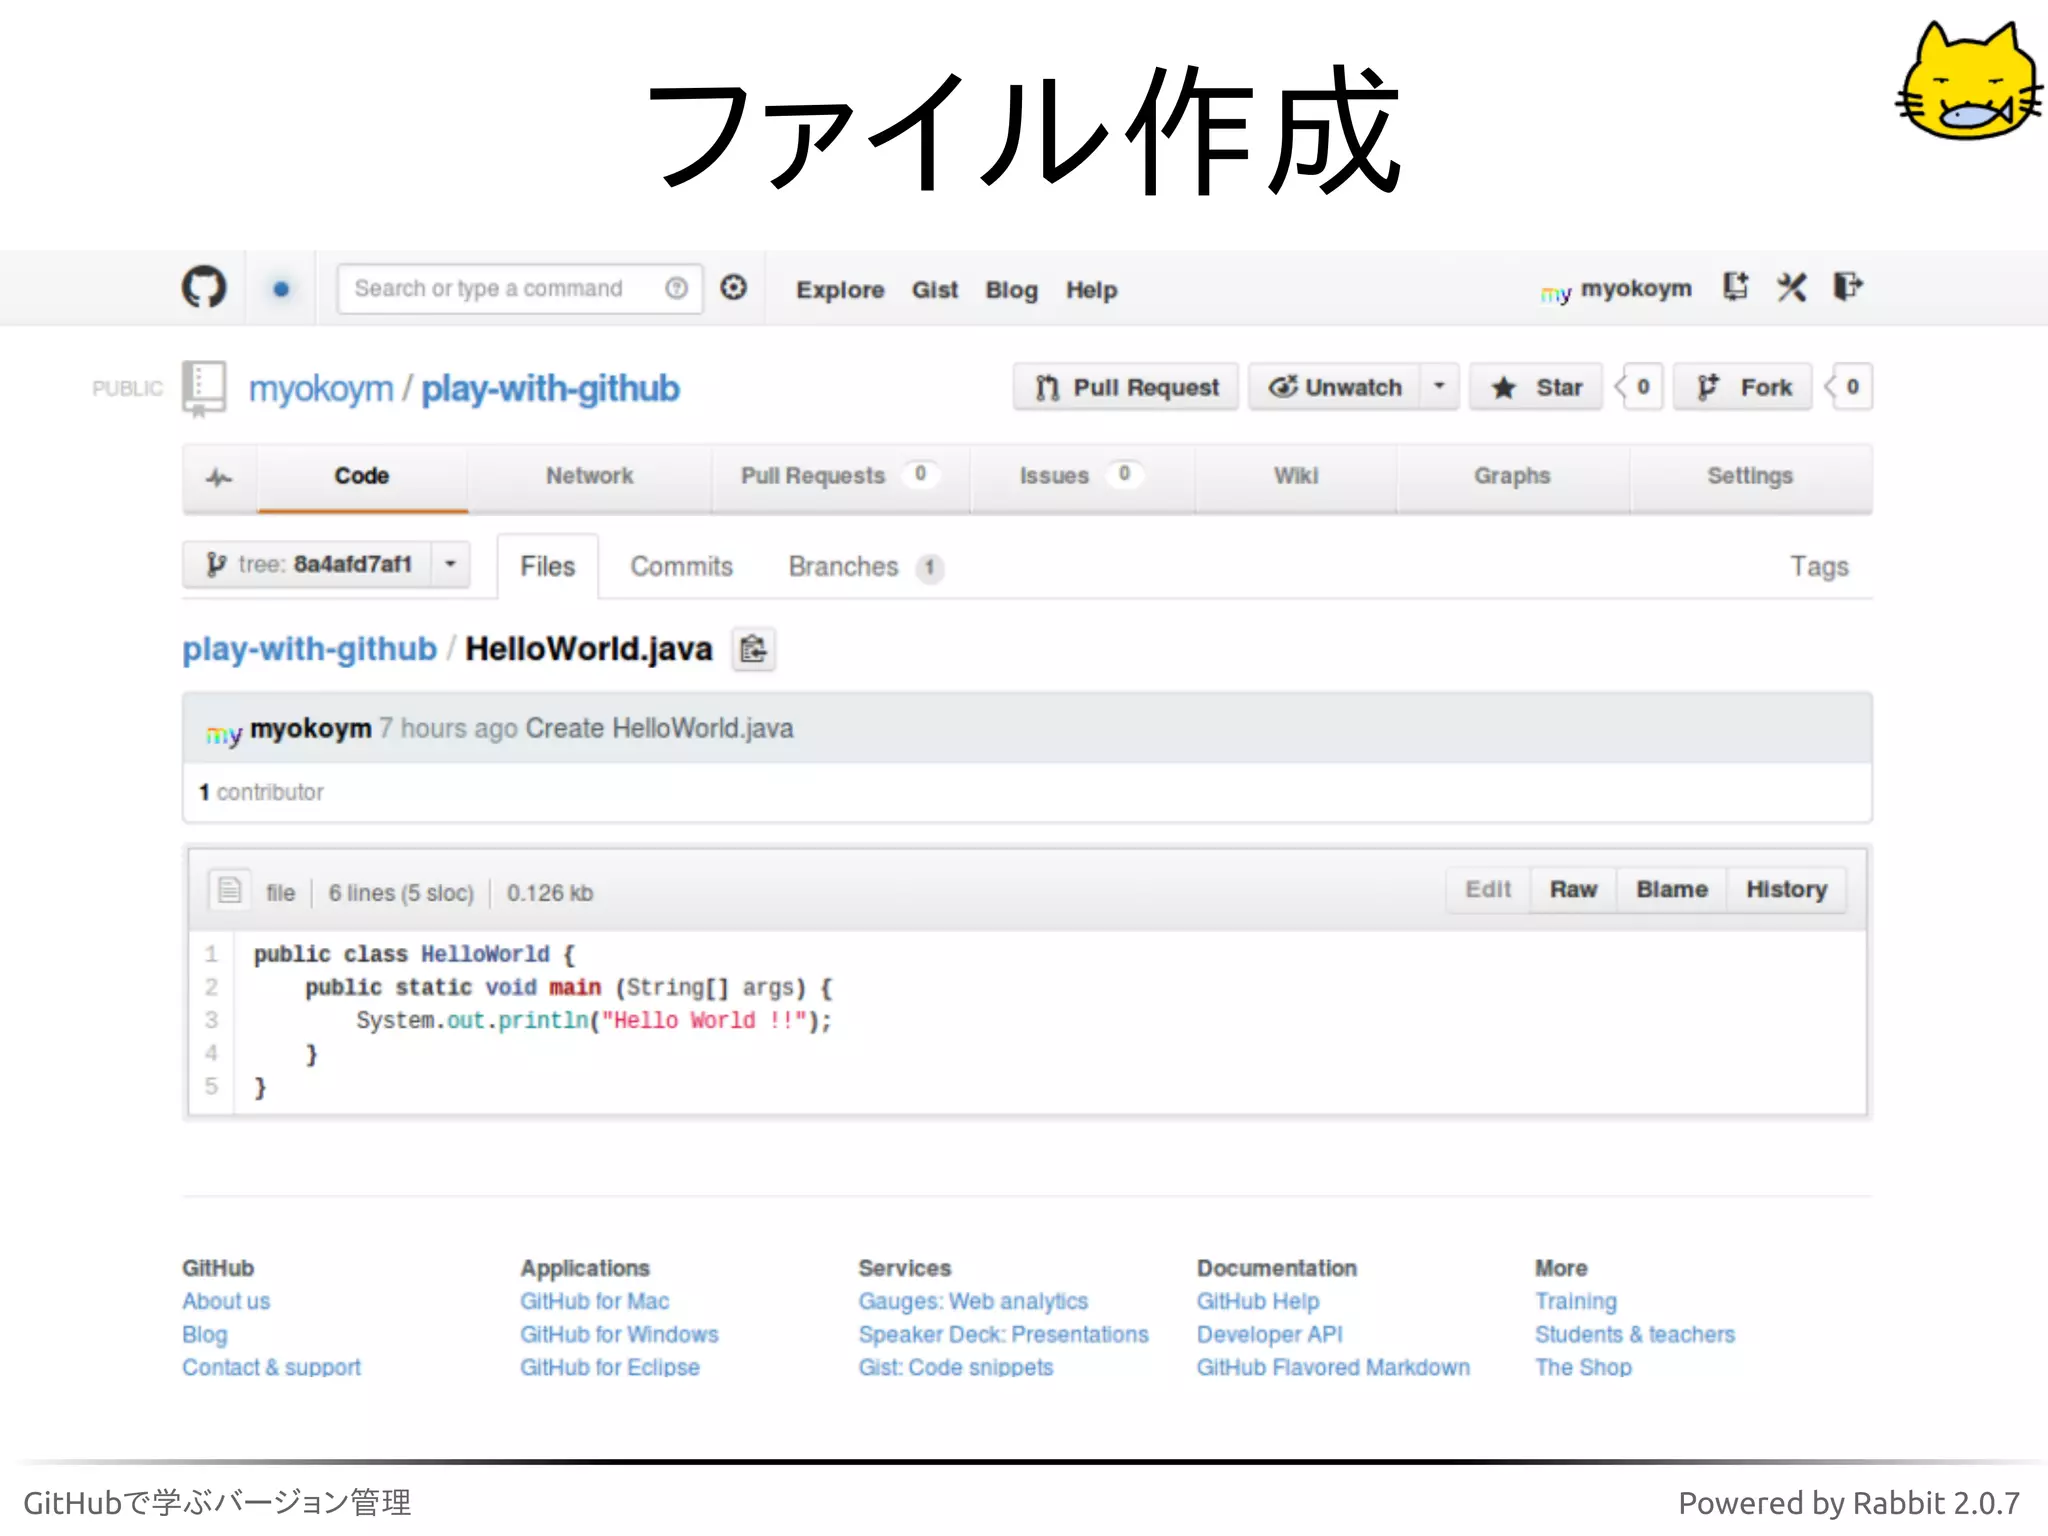Screen dimensions: 2048x1536
Task: Expand the Unwatch dropdown arrow
Action: (1439, 387)
